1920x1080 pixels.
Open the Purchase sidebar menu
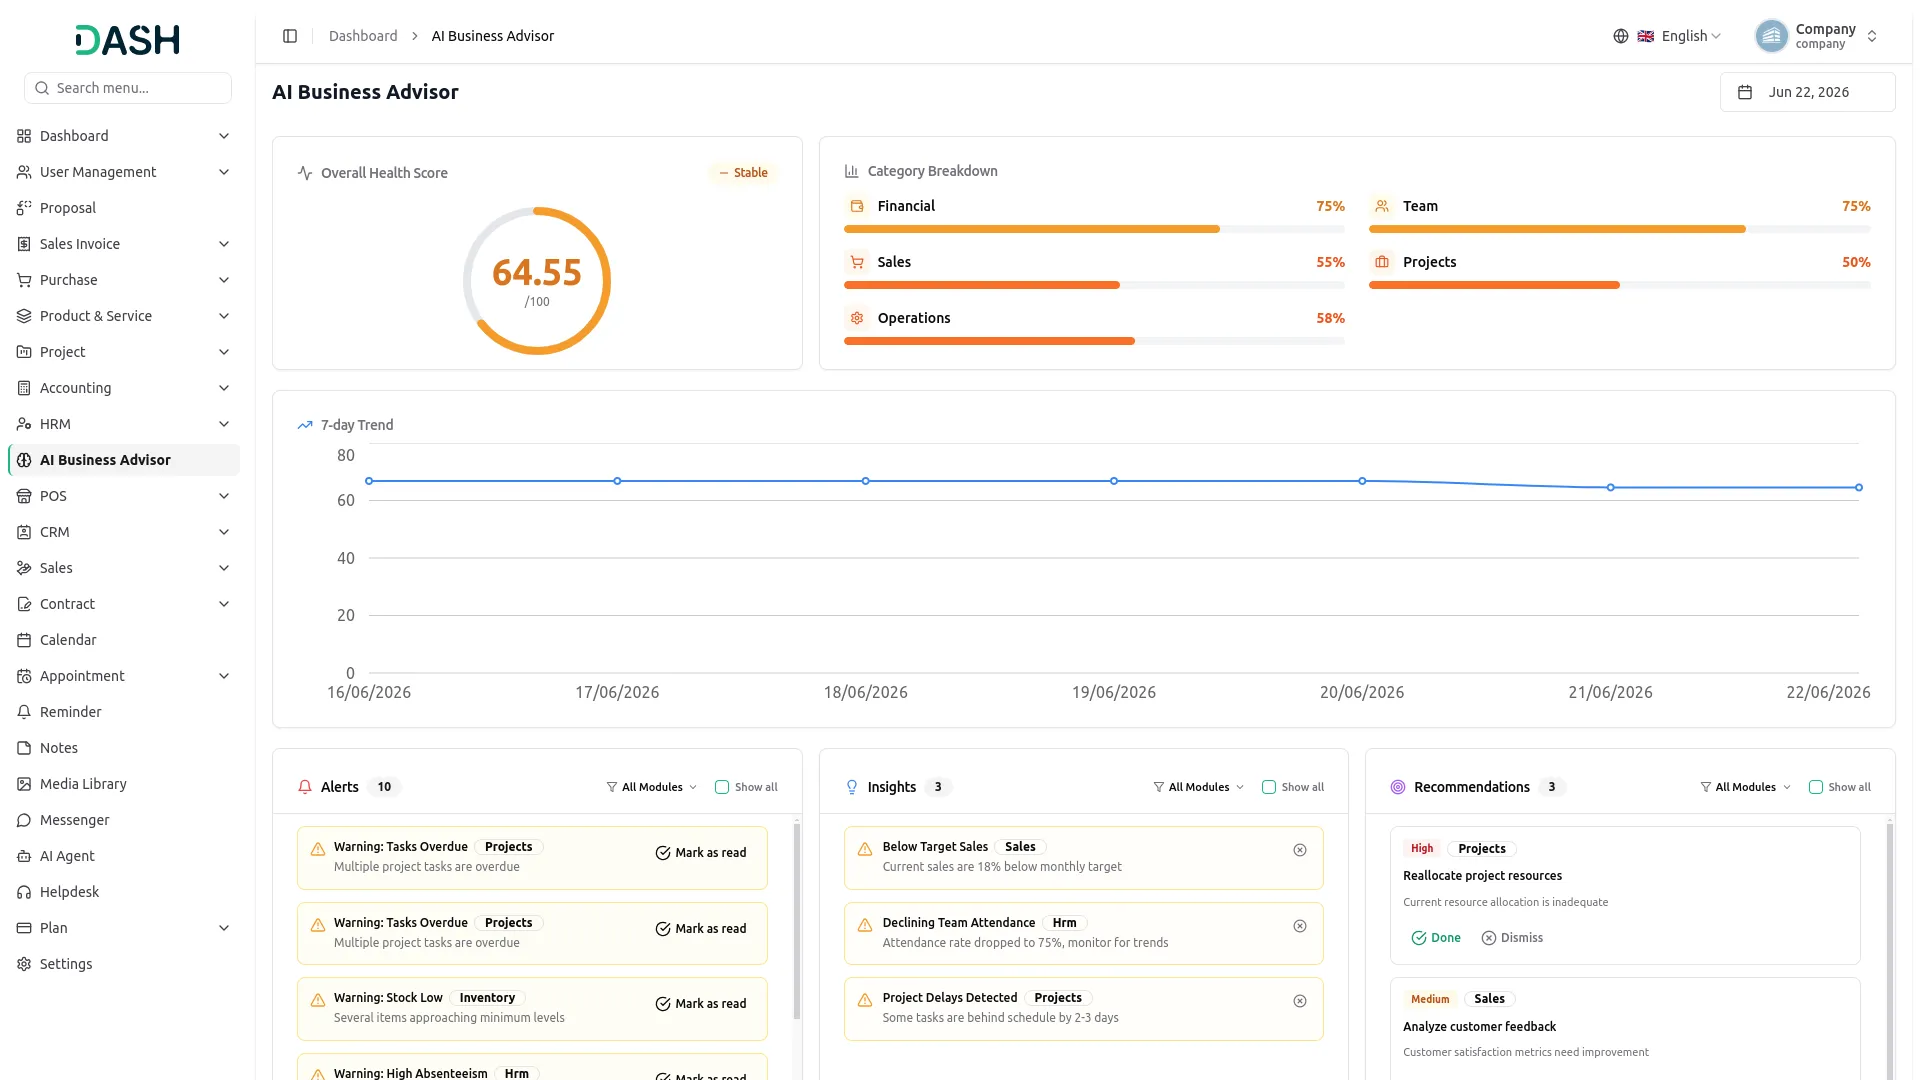(124, 280)
